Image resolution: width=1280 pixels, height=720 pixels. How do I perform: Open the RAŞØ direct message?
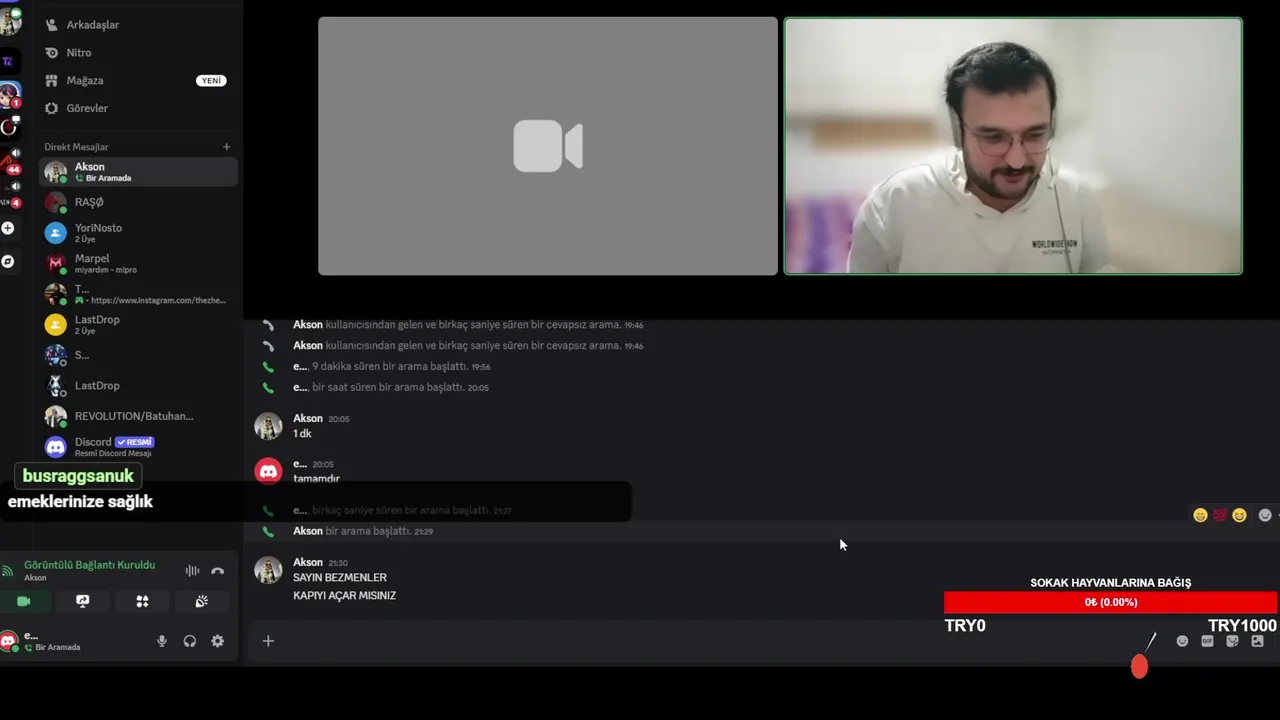(x=138, y=202)
